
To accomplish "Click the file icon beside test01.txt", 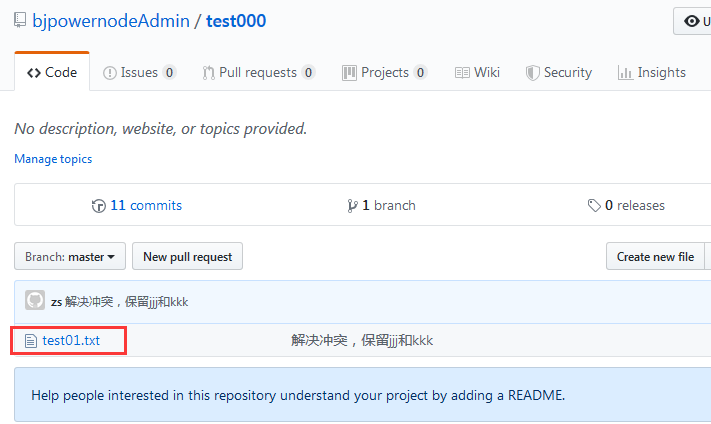I will 30,341.
